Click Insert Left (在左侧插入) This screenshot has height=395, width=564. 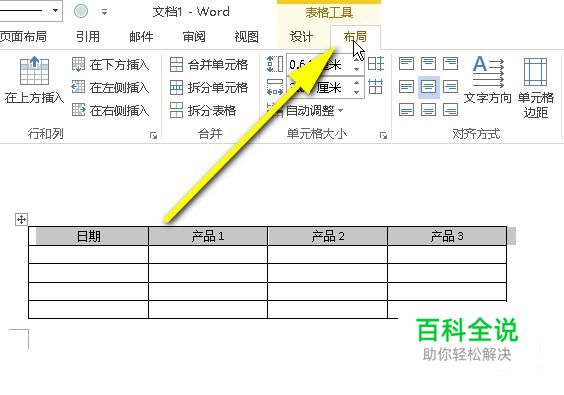tap(110, 87)
